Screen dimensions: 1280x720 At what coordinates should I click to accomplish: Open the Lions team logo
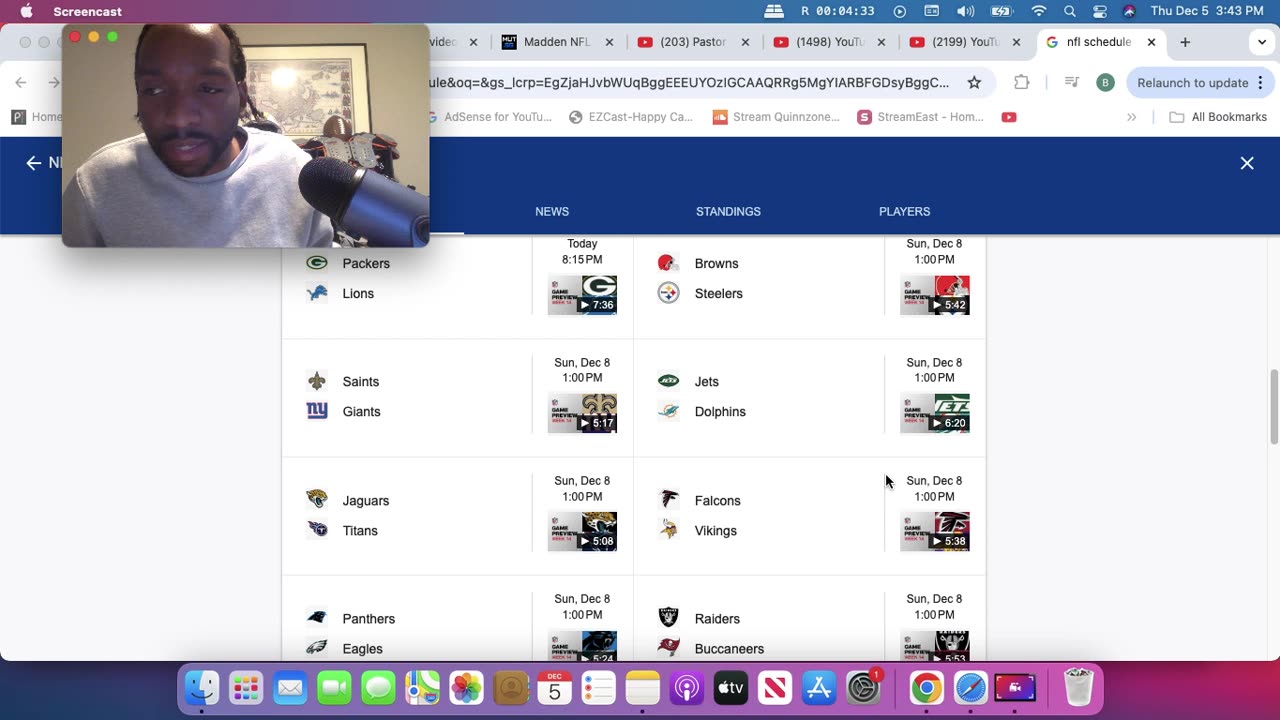[317, 293]
